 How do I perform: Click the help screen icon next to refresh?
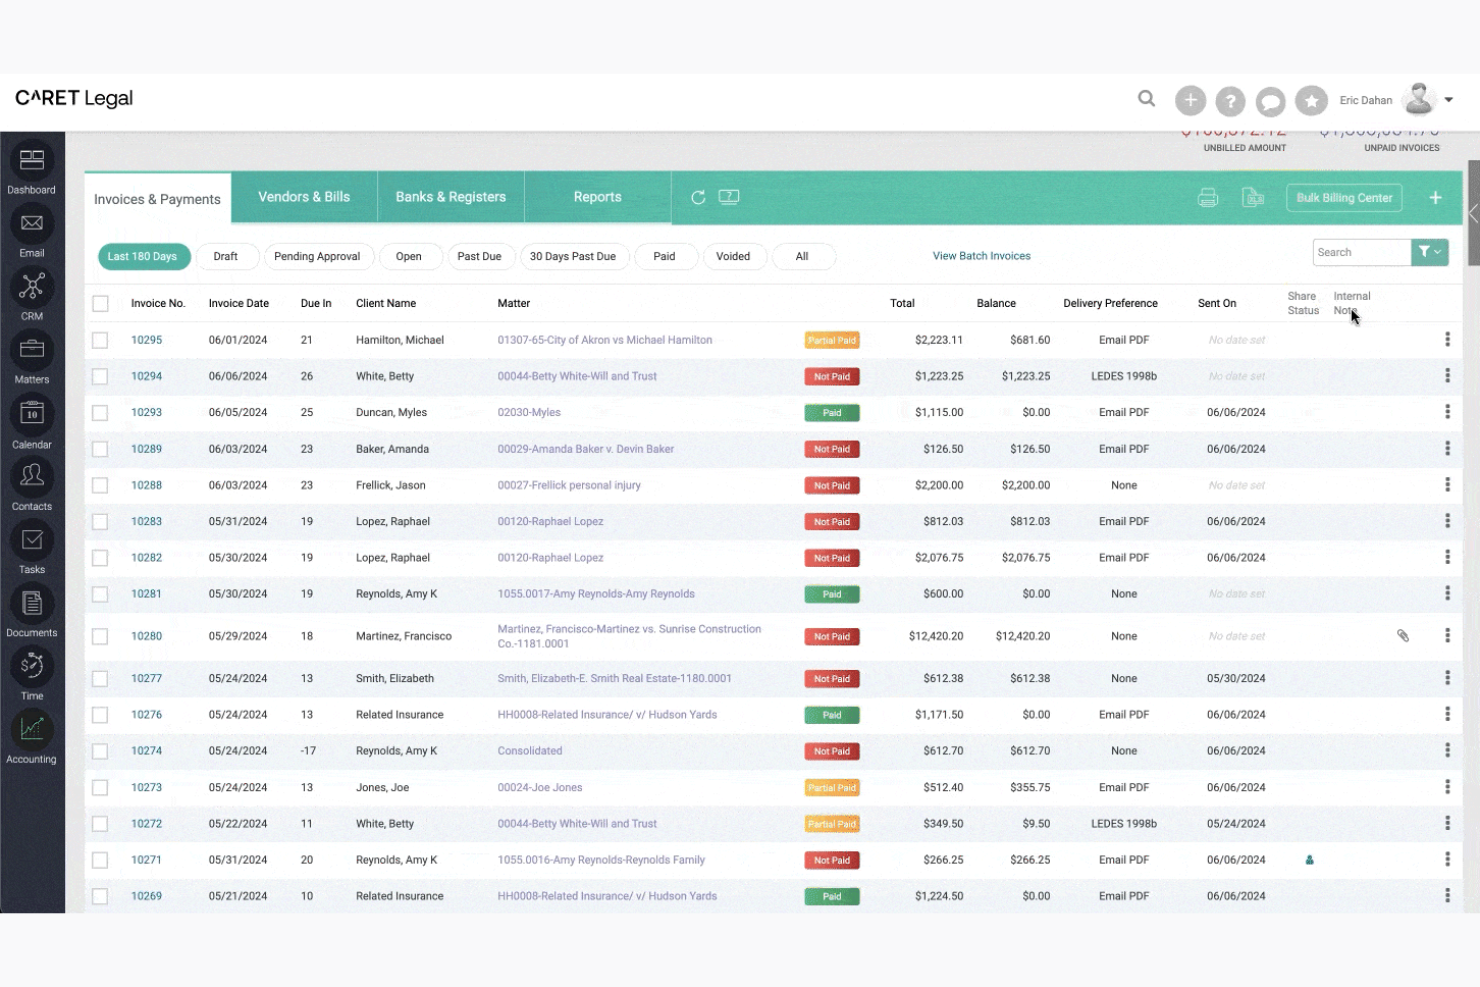pyautogui.click(x=729, y=197)
